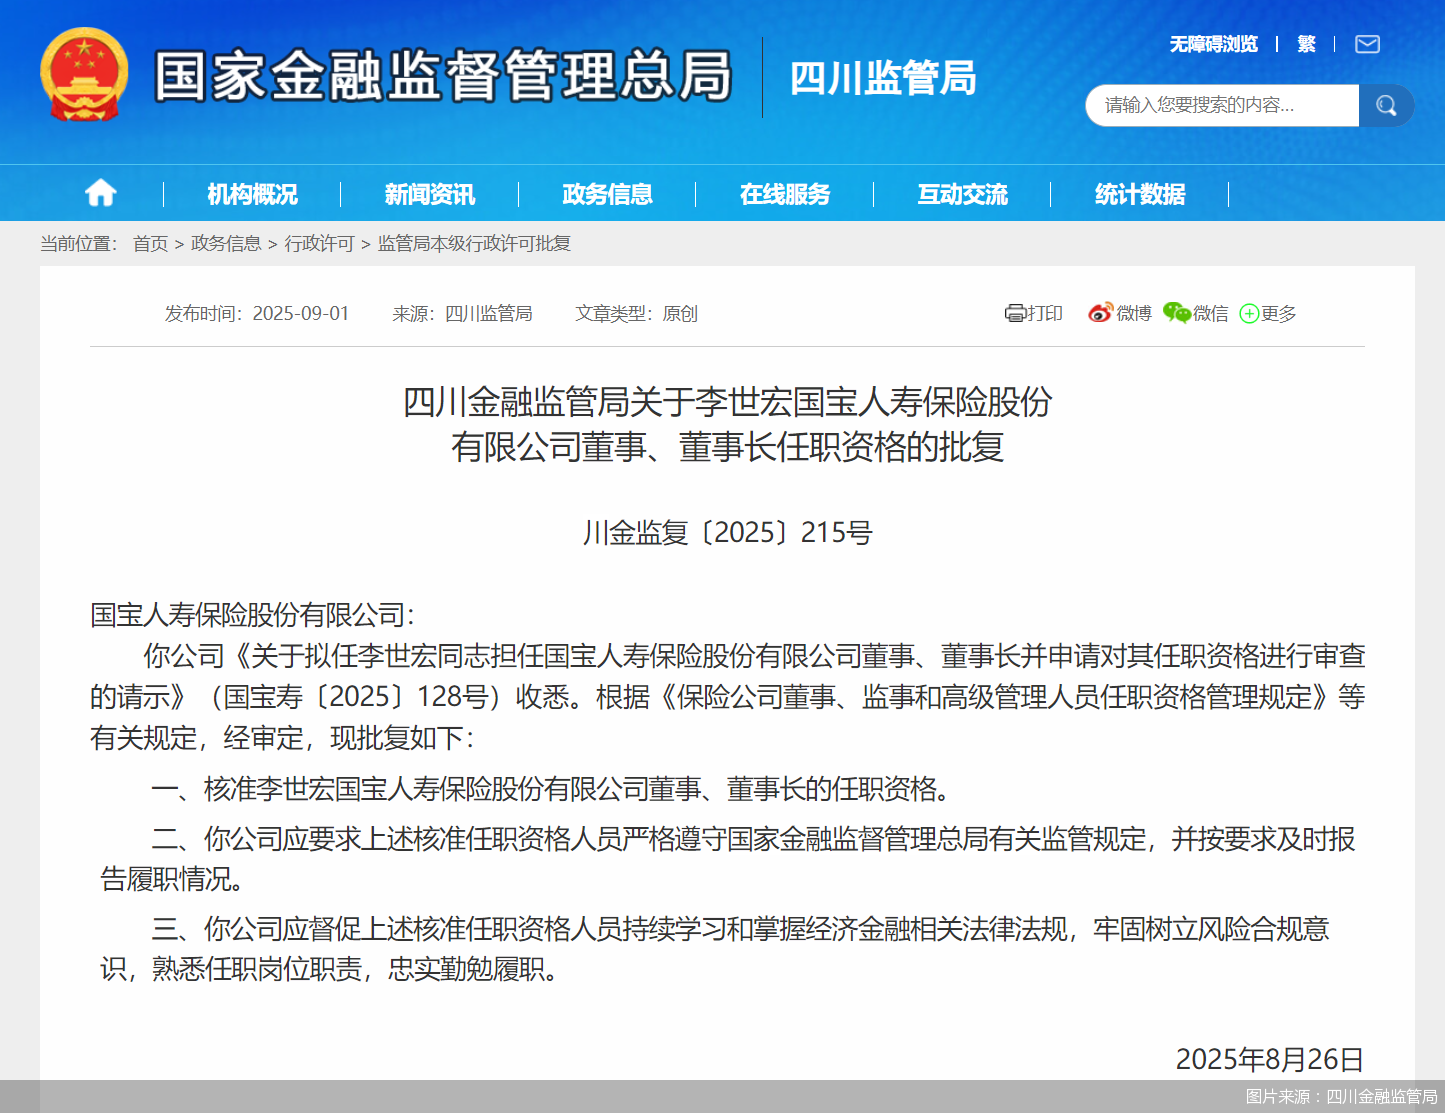Screen dimensions: 1445x1113
Task: Open the 政务信息 menu
Action: pos(607,194)
